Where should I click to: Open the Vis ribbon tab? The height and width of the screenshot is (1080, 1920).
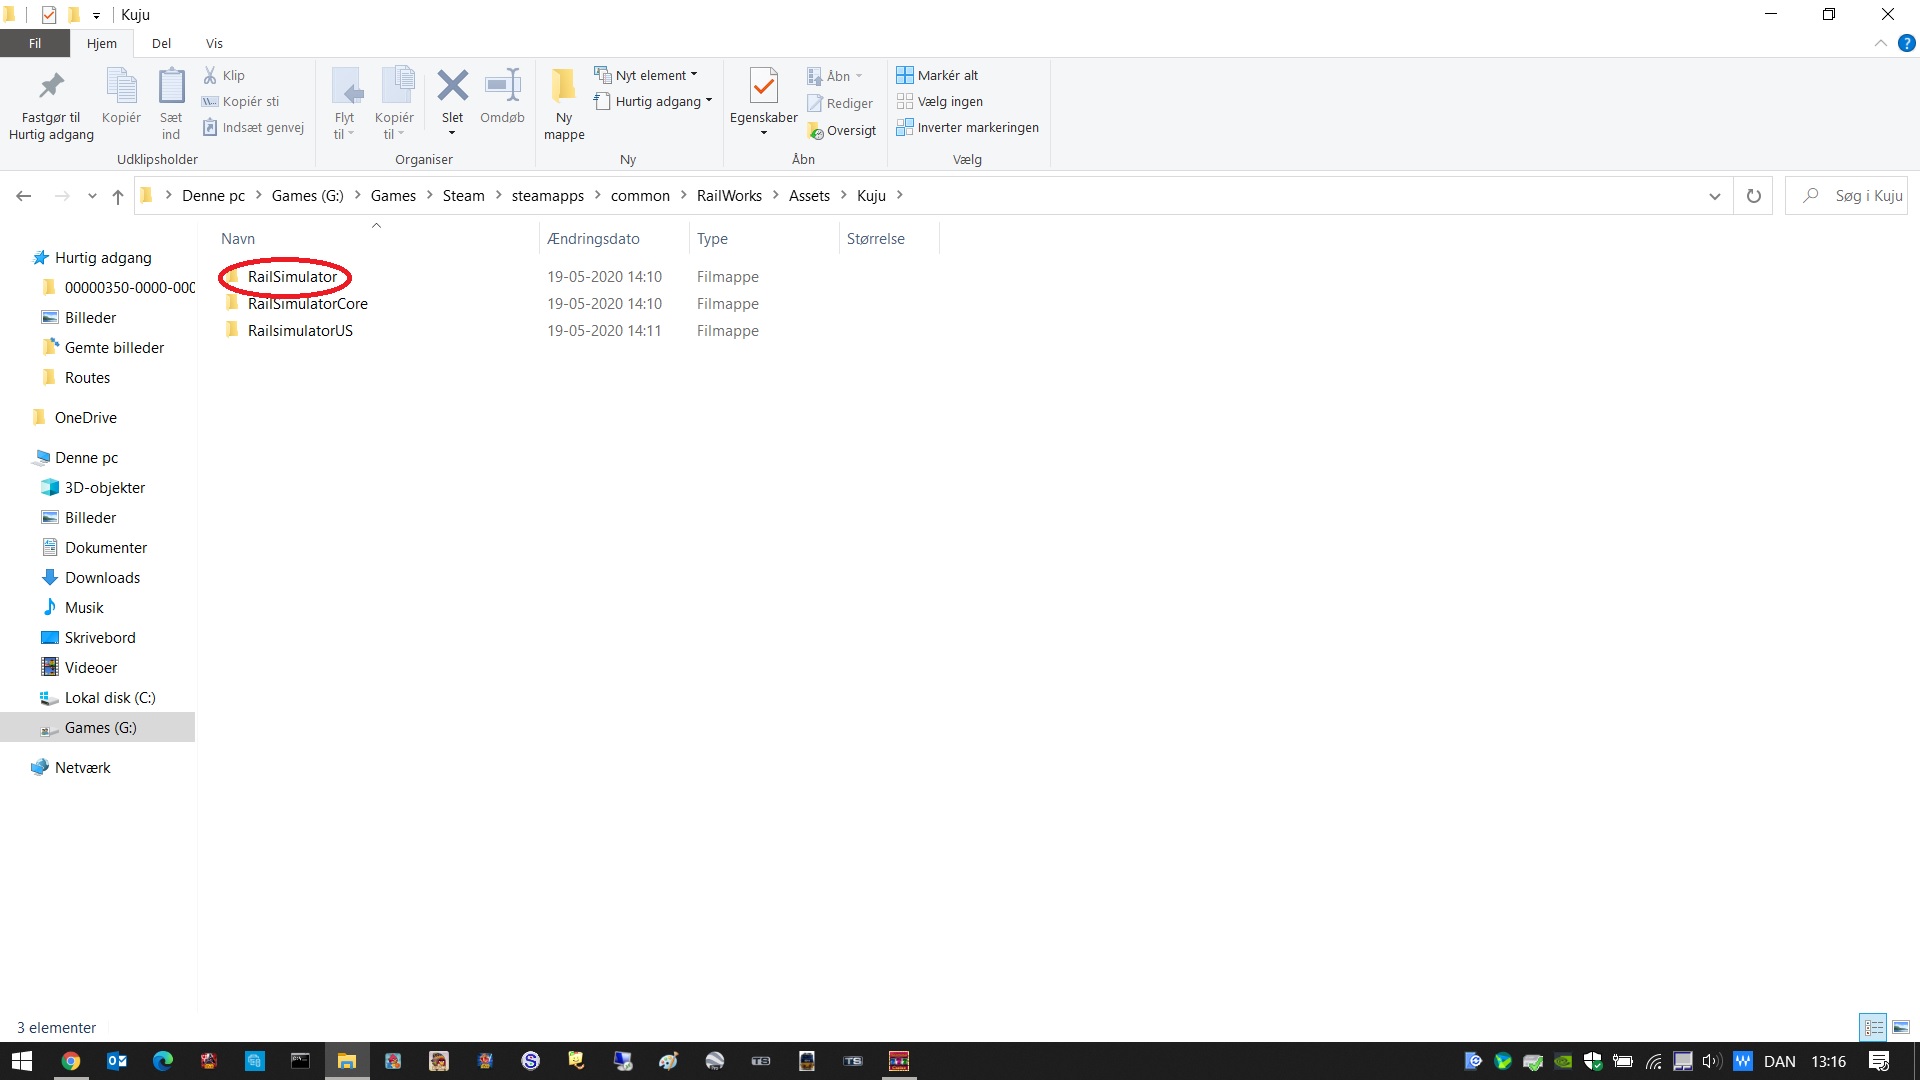click(x=214, y=43)
